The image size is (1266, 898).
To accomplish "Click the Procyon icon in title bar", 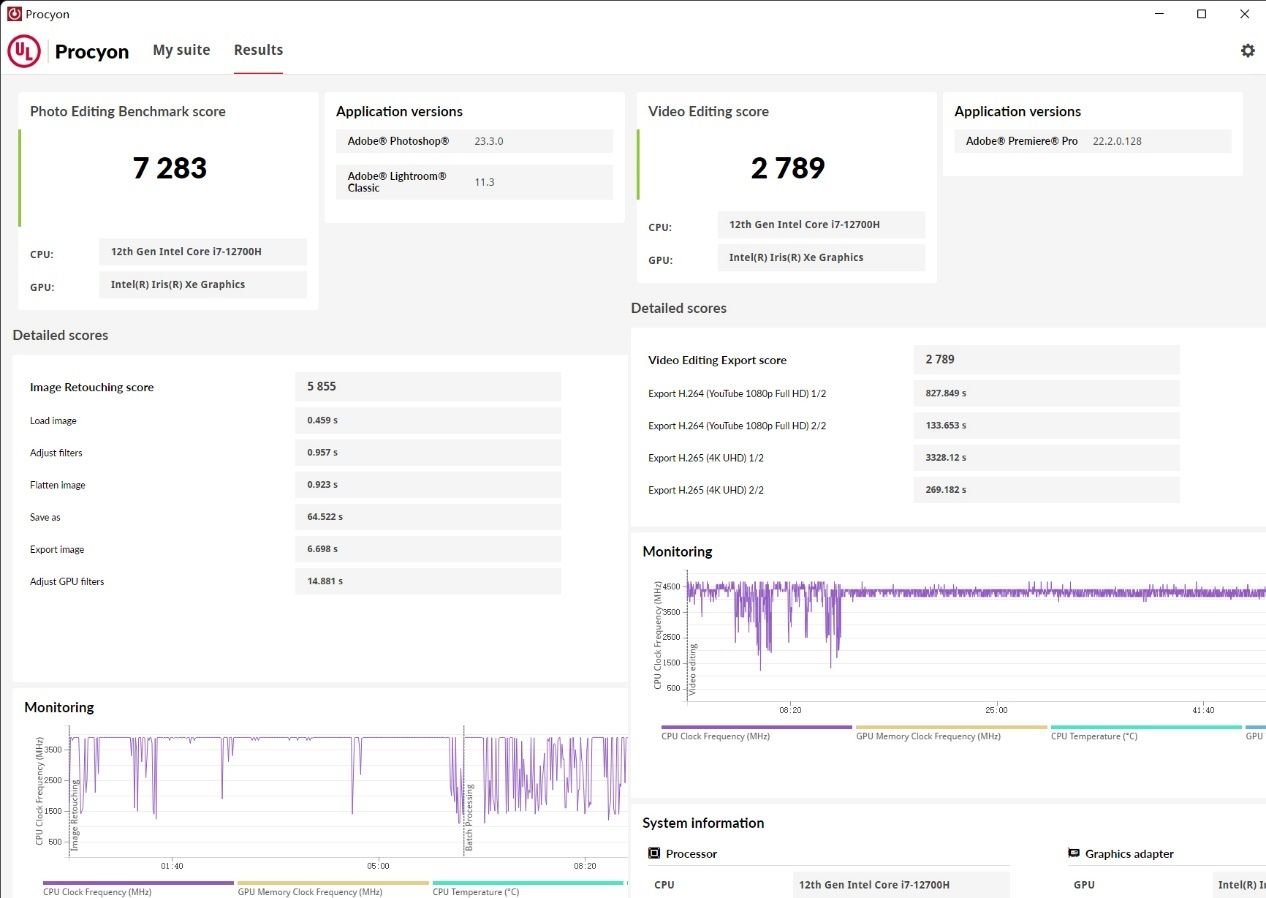I will (x=15, y=14).
